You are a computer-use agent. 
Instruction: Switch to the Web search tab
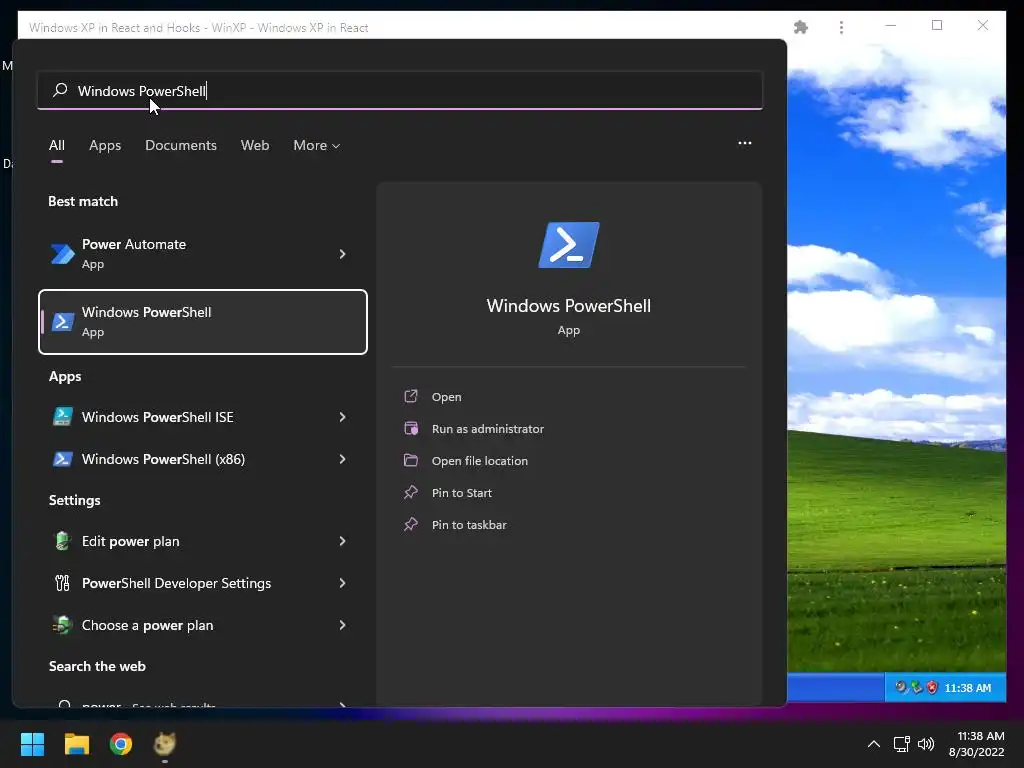click(x=255, y=145)
